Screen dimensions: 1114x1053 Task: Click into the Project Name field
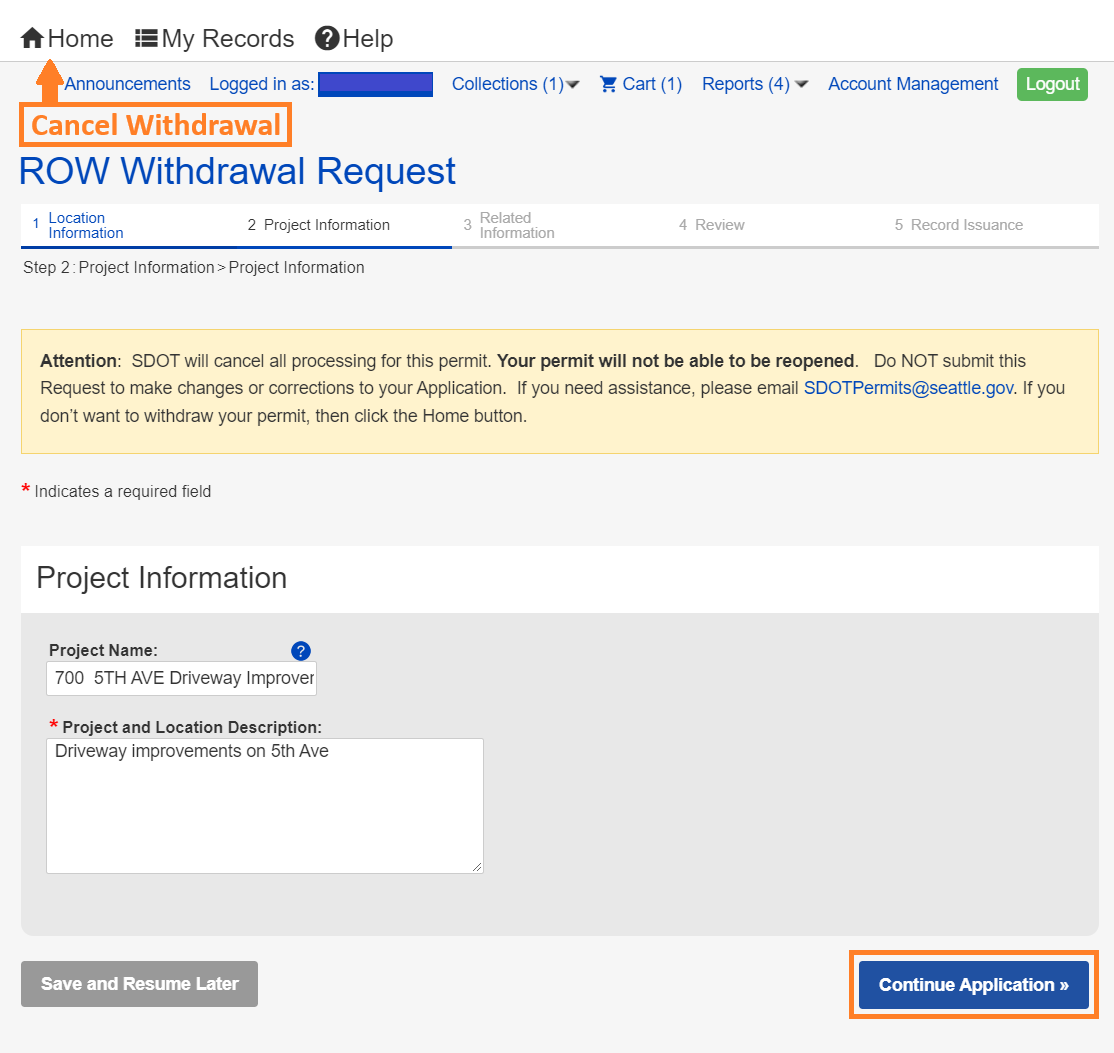coord(181,678)
